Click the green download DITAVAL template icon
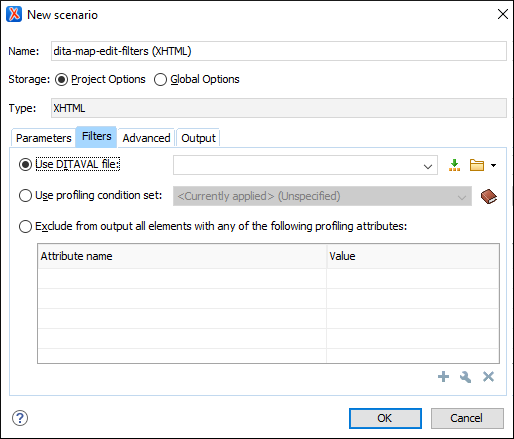 coord(454,165)
